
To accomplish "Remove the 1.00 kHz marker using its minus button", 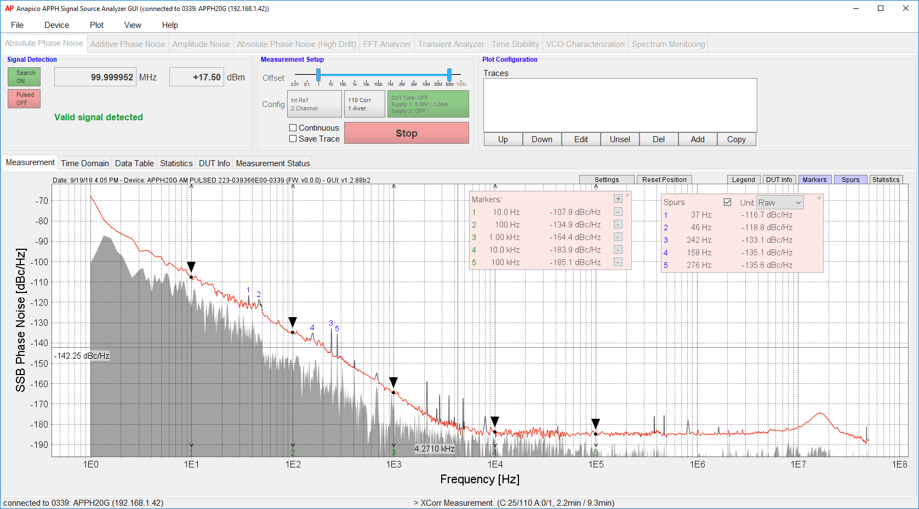I will pyautogui.click(x=618, y=237).
